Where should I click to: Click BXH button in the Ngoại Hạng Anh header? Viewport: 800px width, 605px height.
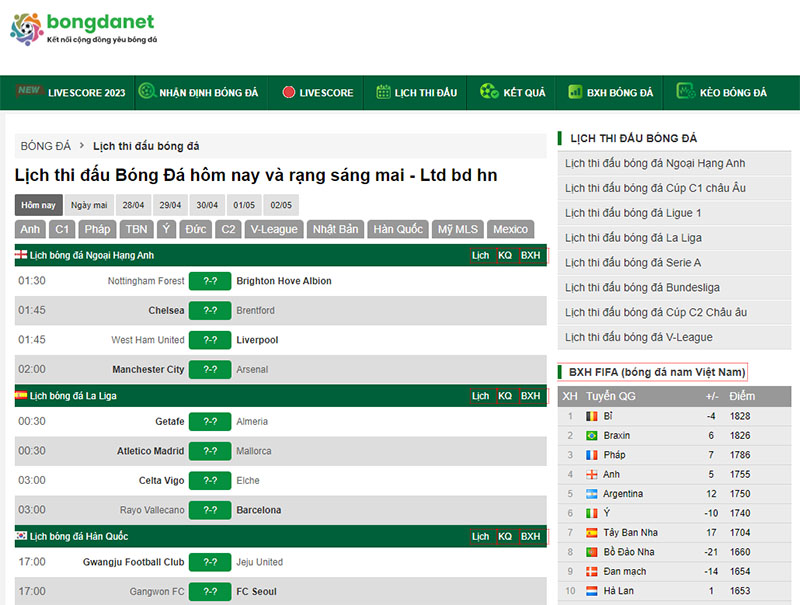click(x=531, y=255)
